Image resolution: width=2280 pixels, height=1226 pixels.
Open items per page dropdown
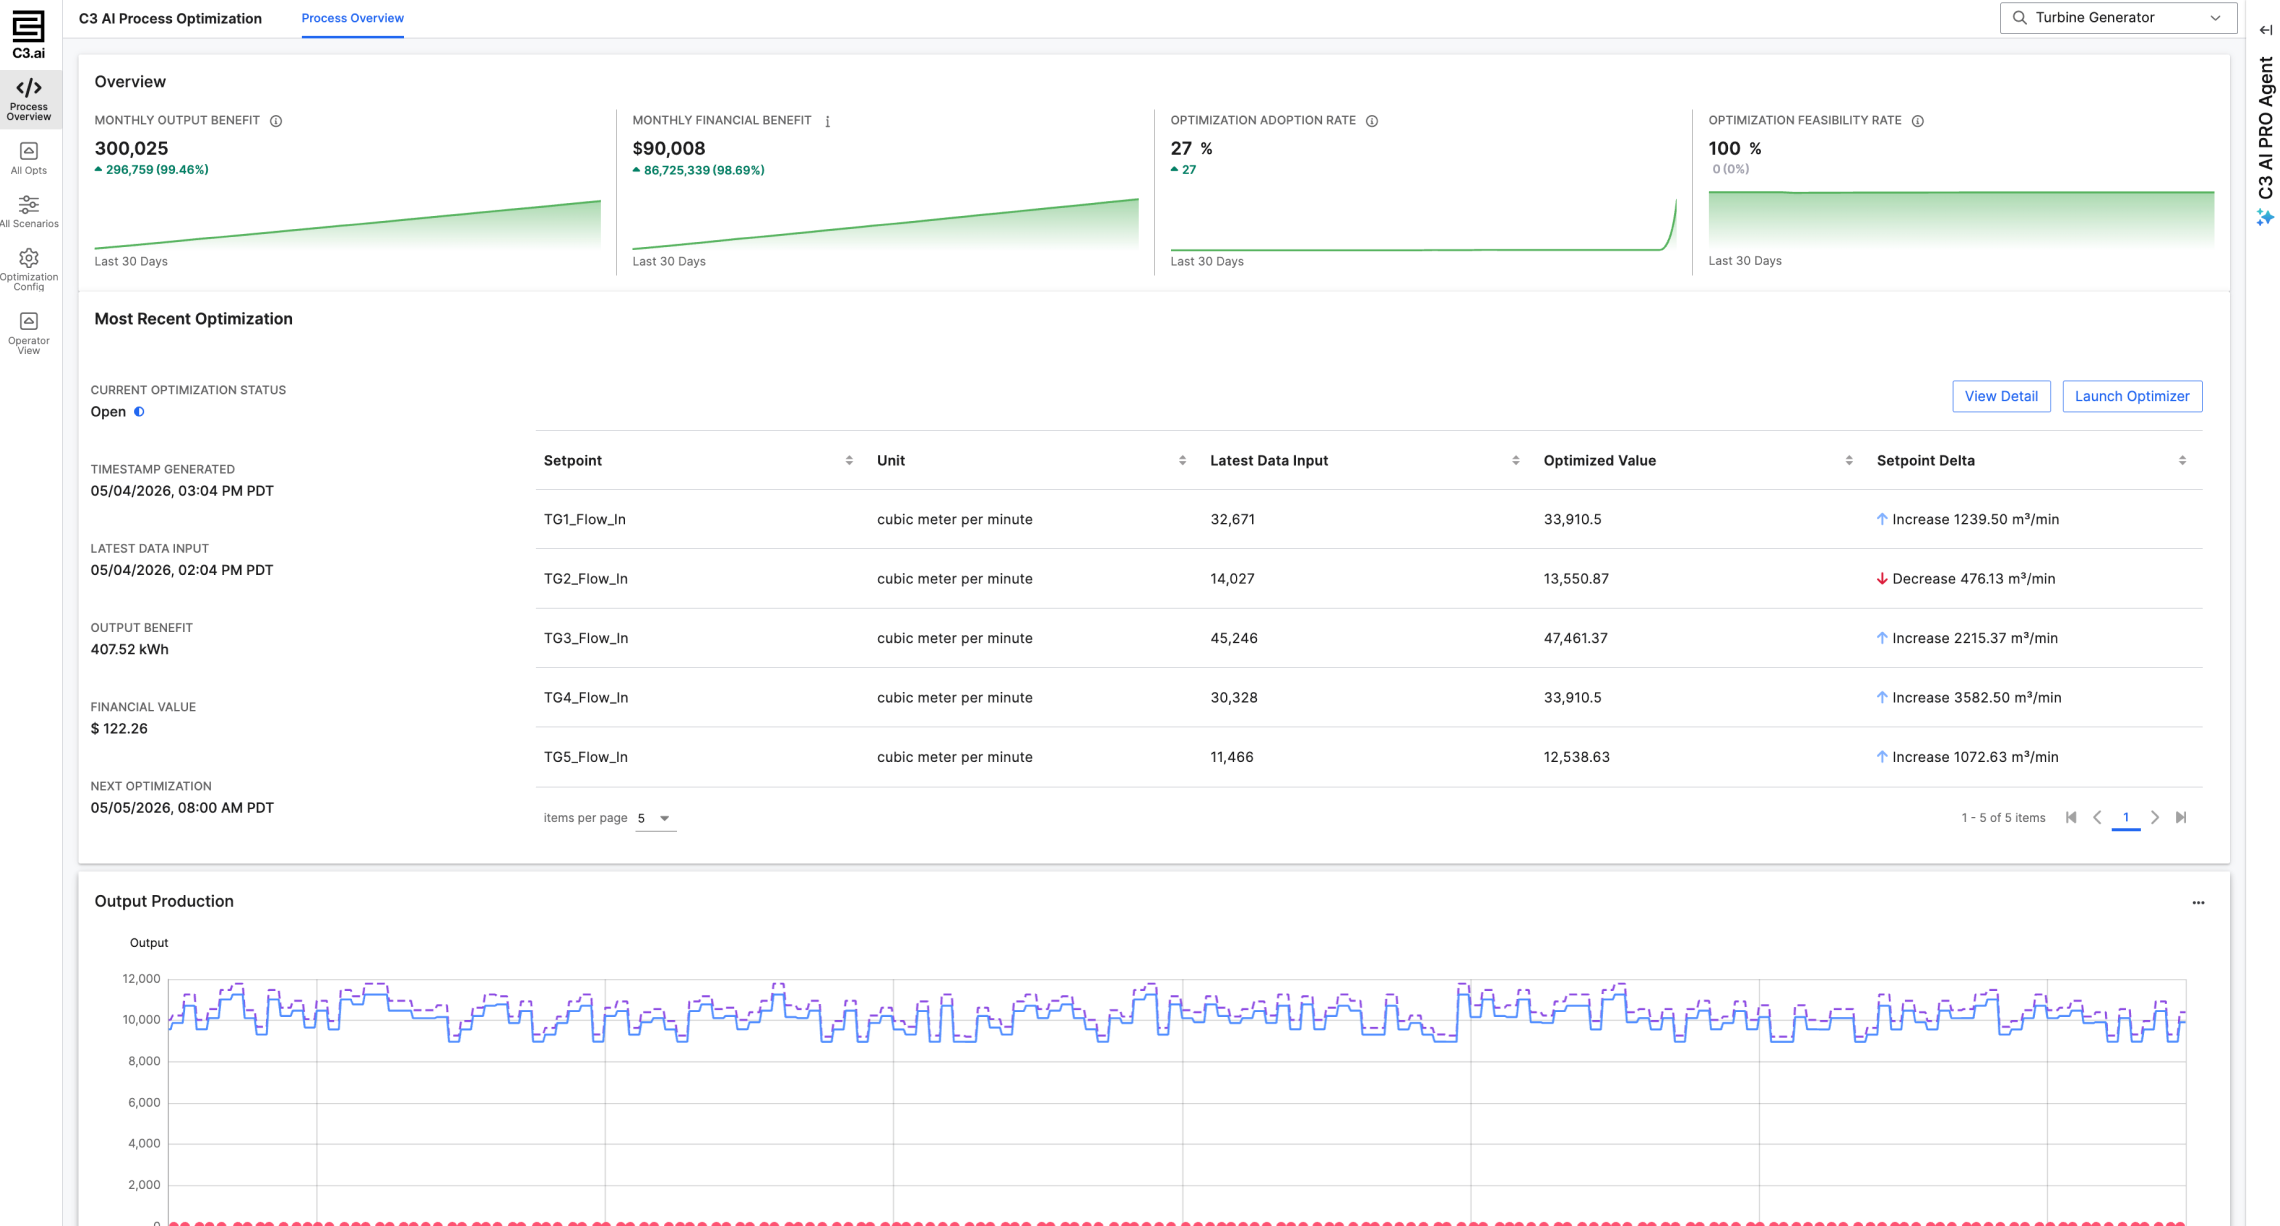tap(655, 818)
